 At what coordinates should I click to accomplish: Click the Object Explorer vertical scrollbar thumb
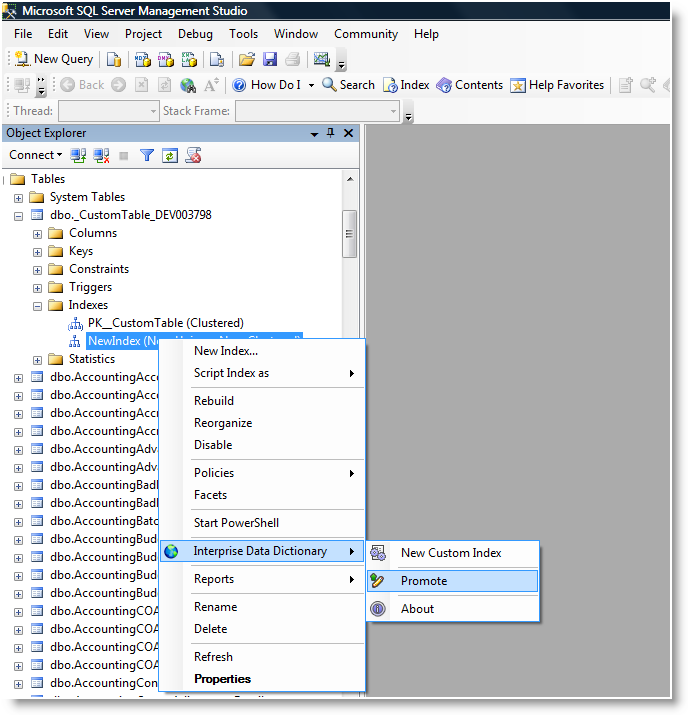pyautogui.click(x=349, y=233)
